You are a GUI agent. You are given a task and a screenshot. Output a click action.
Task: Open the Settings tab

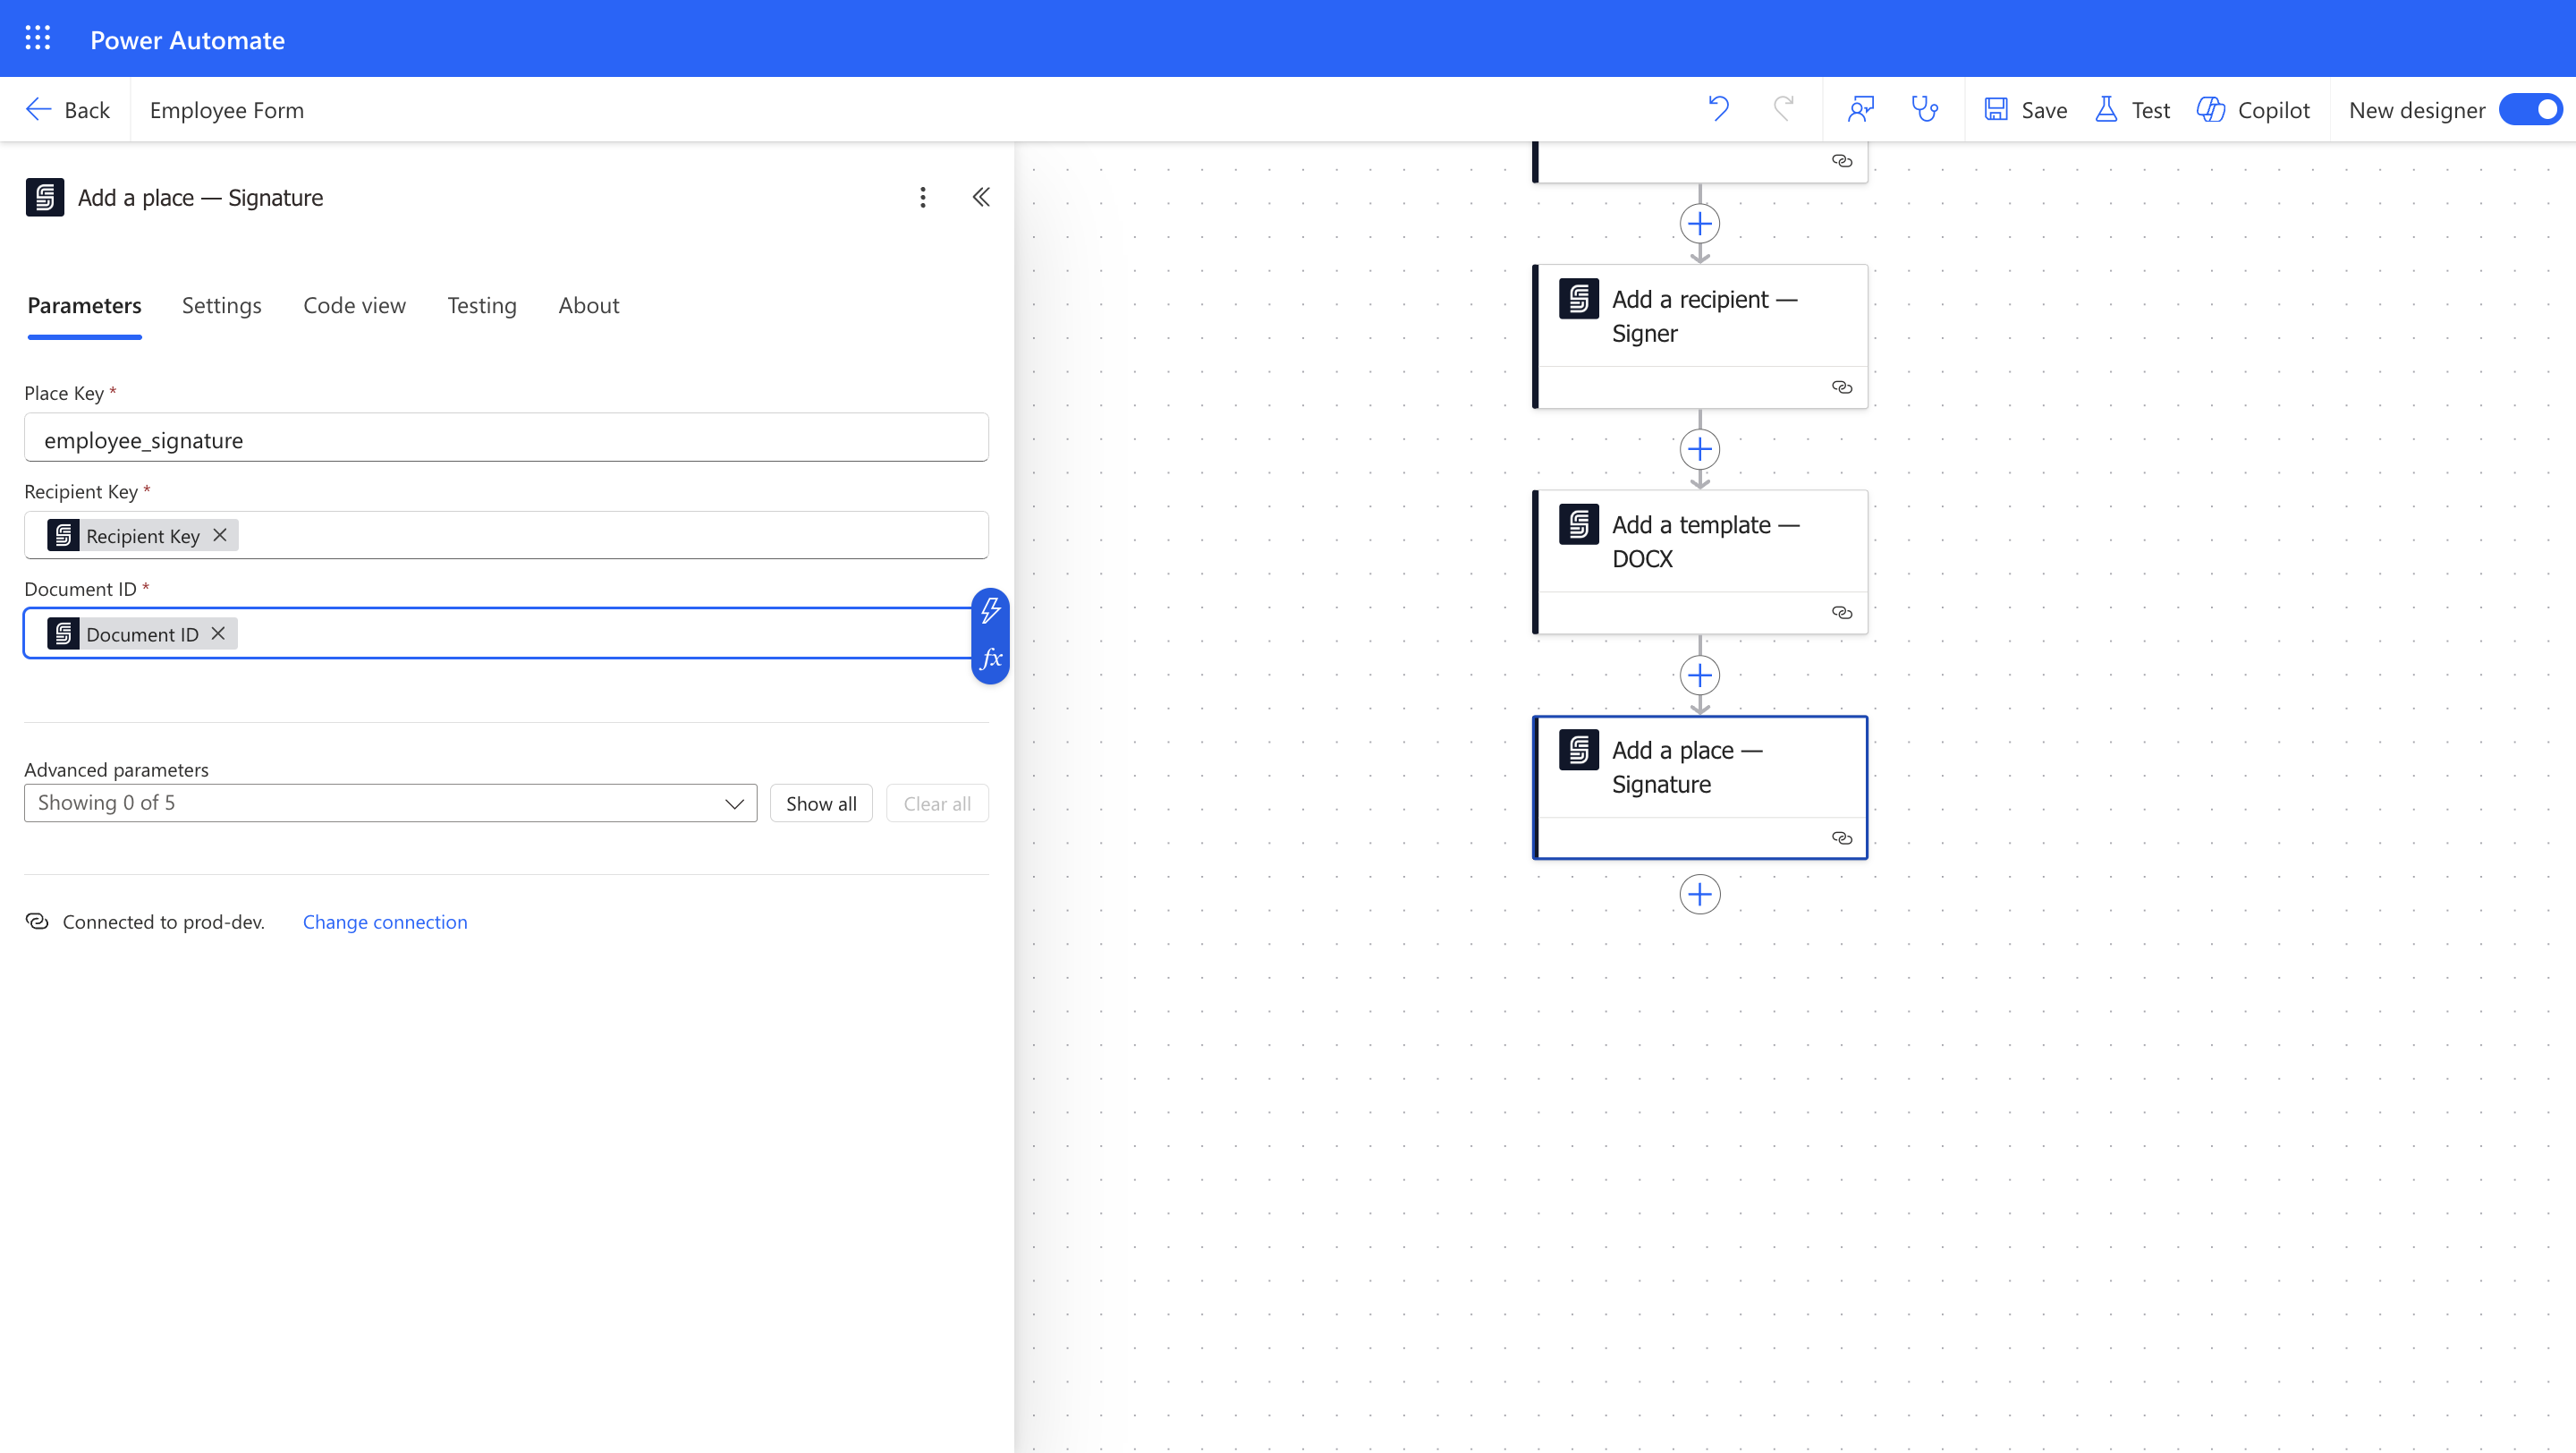click(x=221, y=305)
